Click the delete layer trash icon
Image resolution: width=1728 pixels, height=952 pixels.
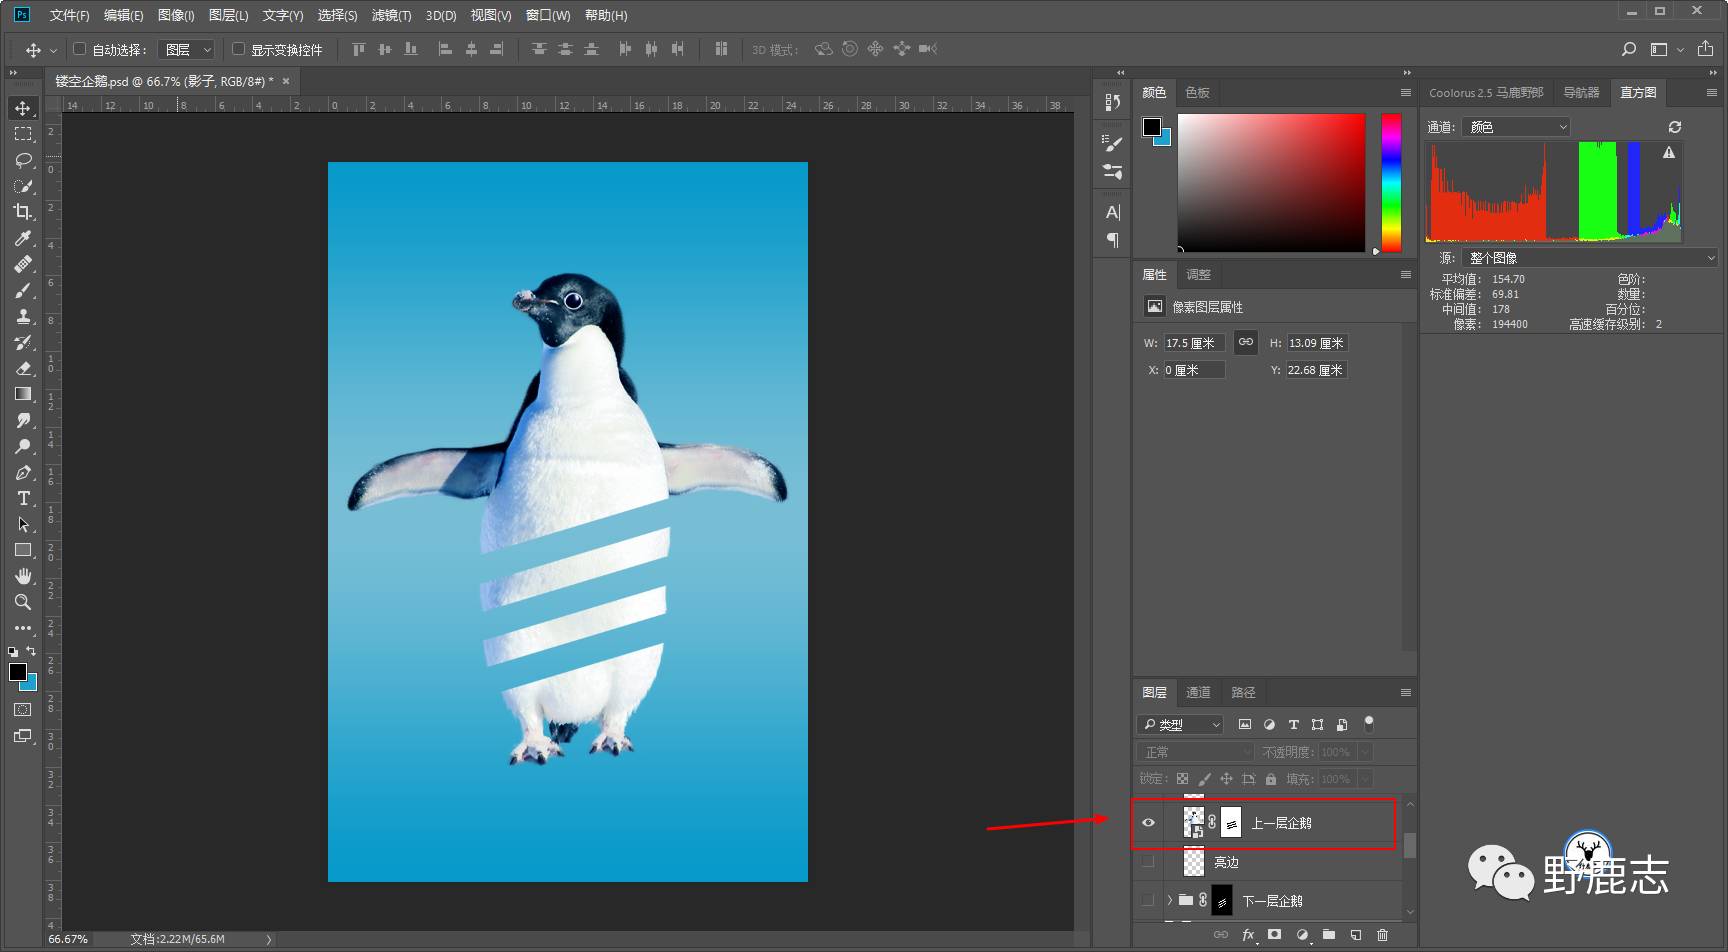[x=1382, y=935]
